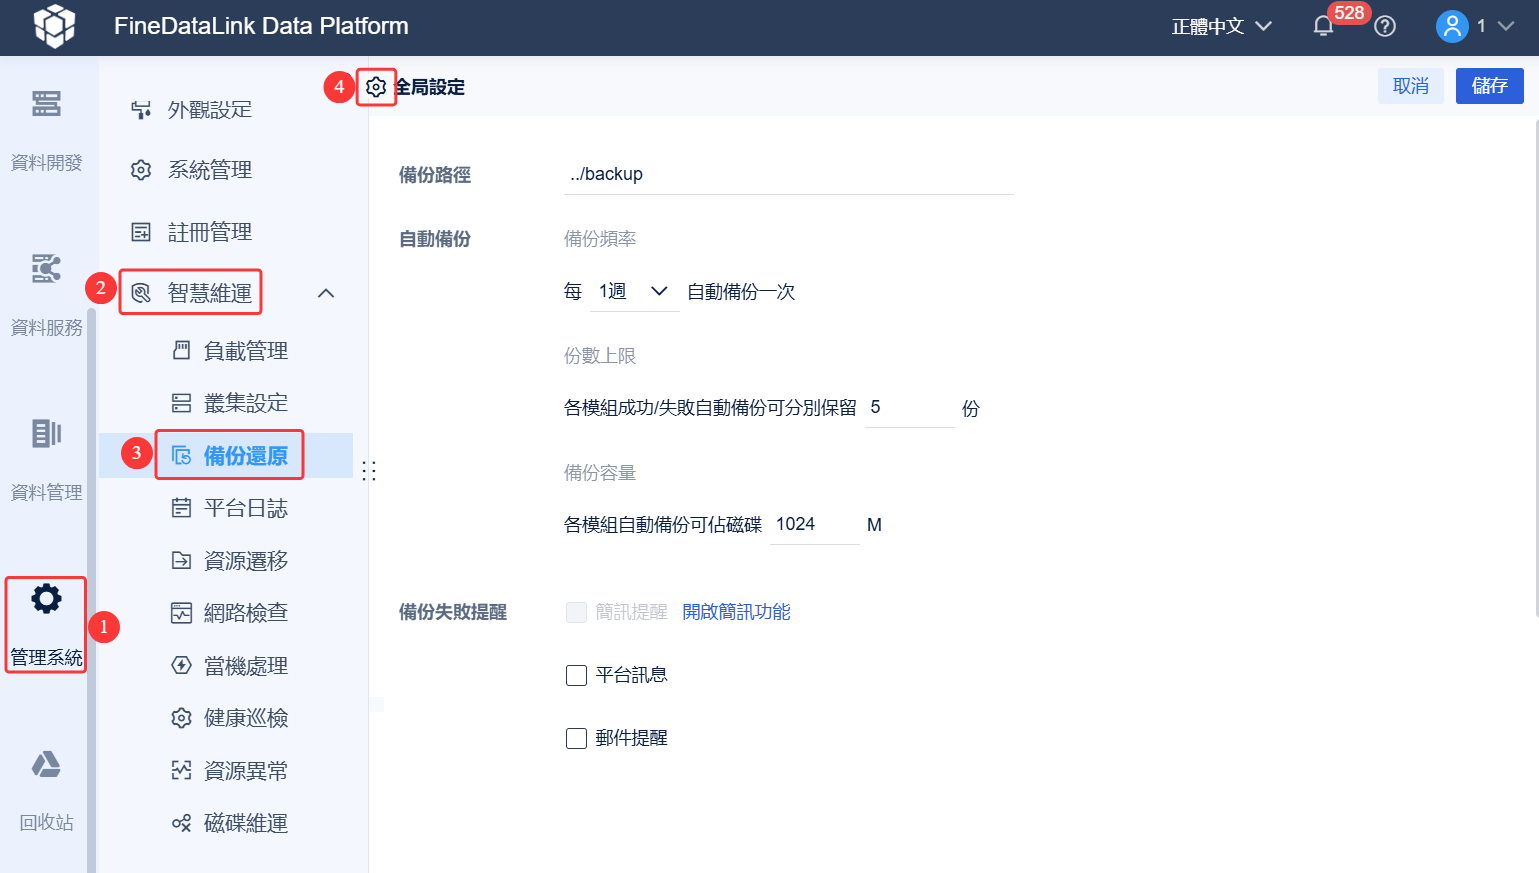This screenshot has width=1539, height=873.
Task: Open the 管理系統 gear icon
Action: 46,599
